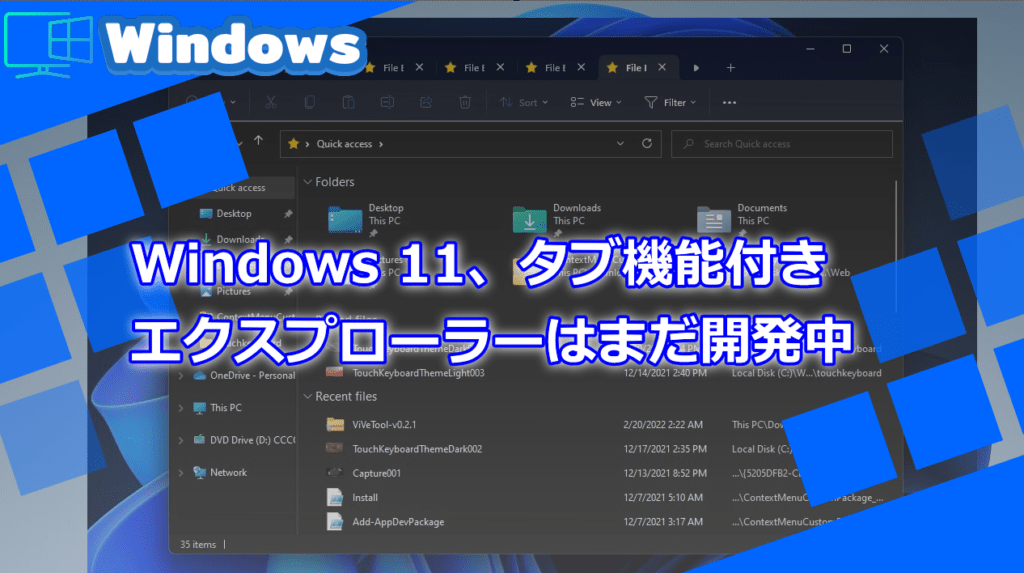Select the TouchKeyboardThemeLight003 row
This screenshot has height=573, width=1024.
pyautogui.click(x=604, y=373)
